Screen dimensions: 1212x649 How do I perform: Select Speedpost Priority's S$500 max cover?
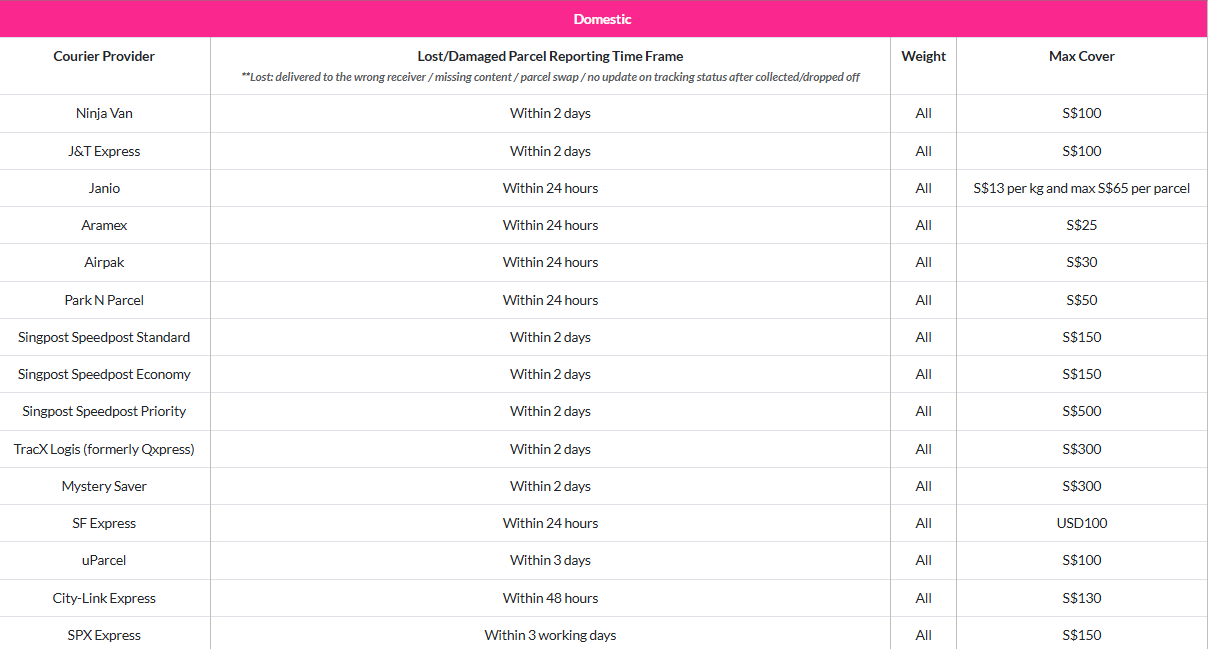(x=1081, y=411)
